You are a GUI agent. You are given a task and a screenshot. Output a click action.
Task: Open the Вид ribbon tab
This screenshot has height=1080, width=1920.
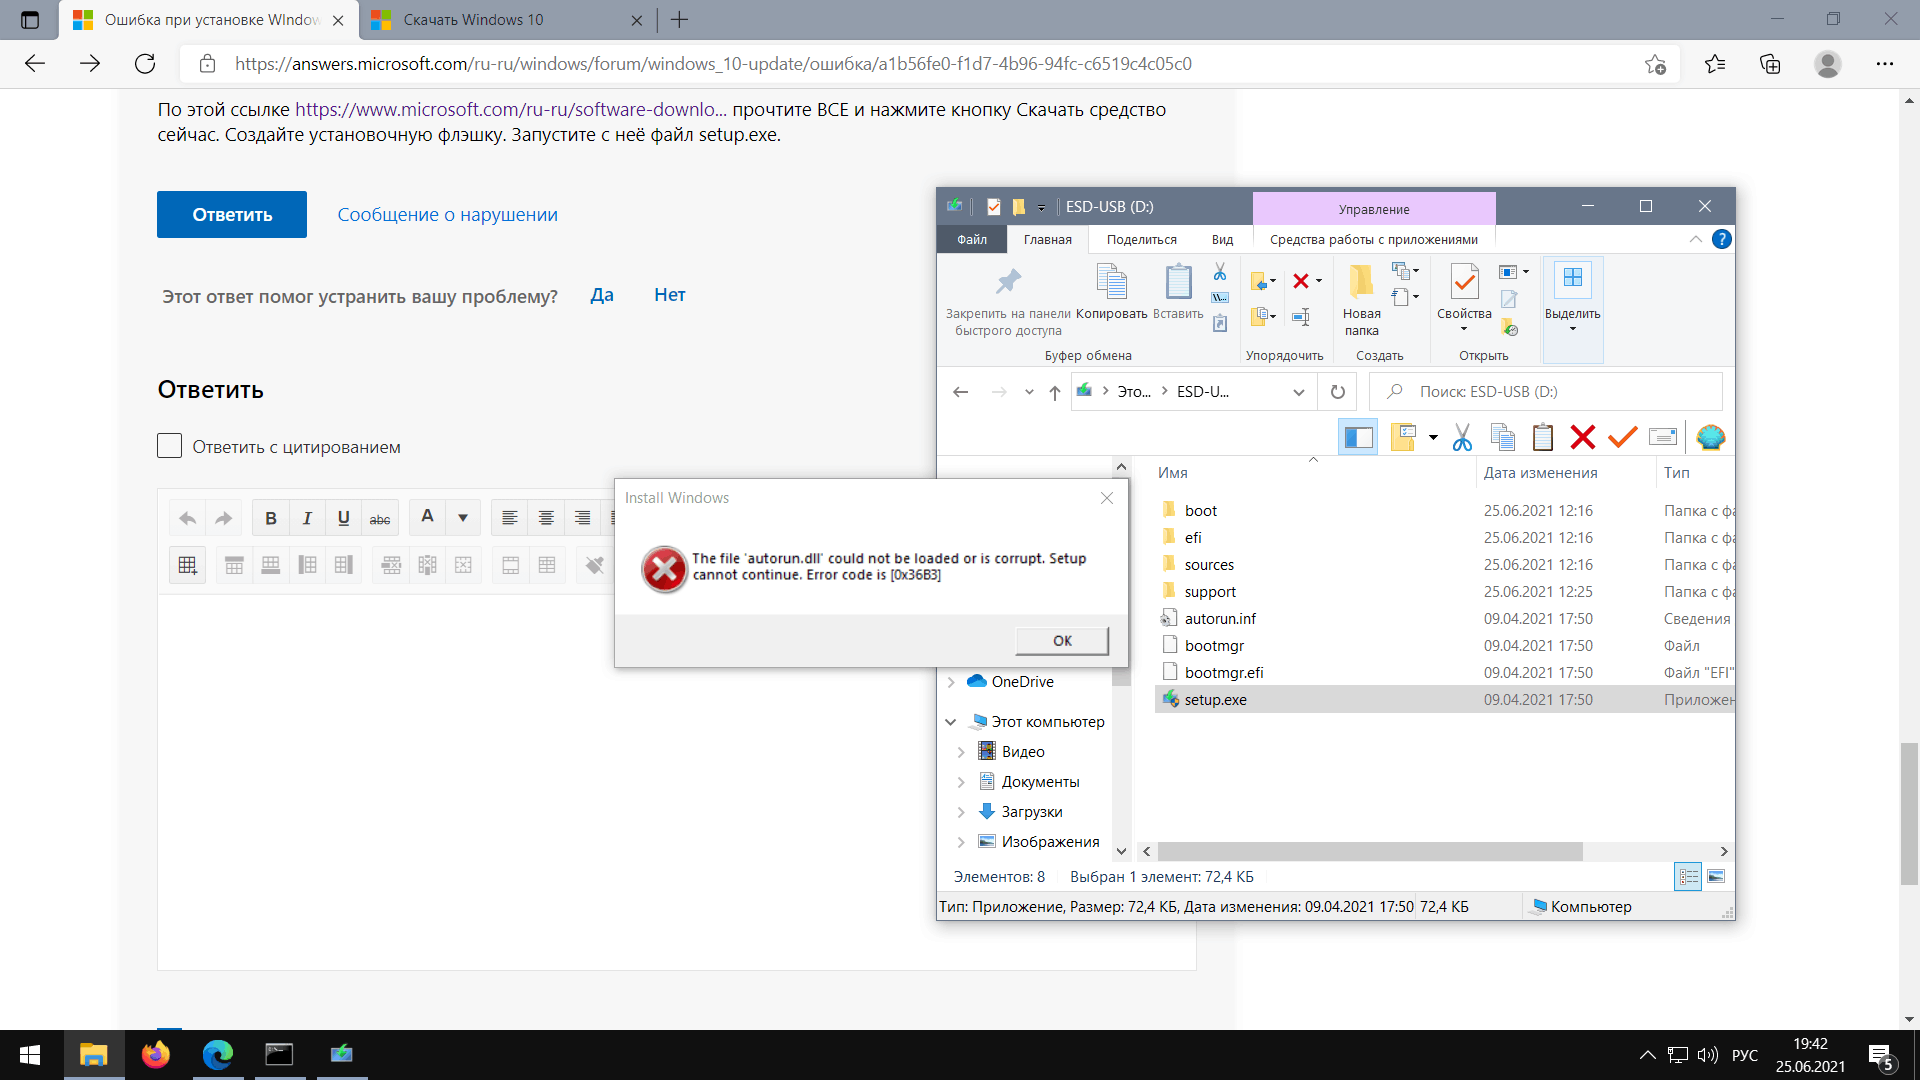point(1222,240)
